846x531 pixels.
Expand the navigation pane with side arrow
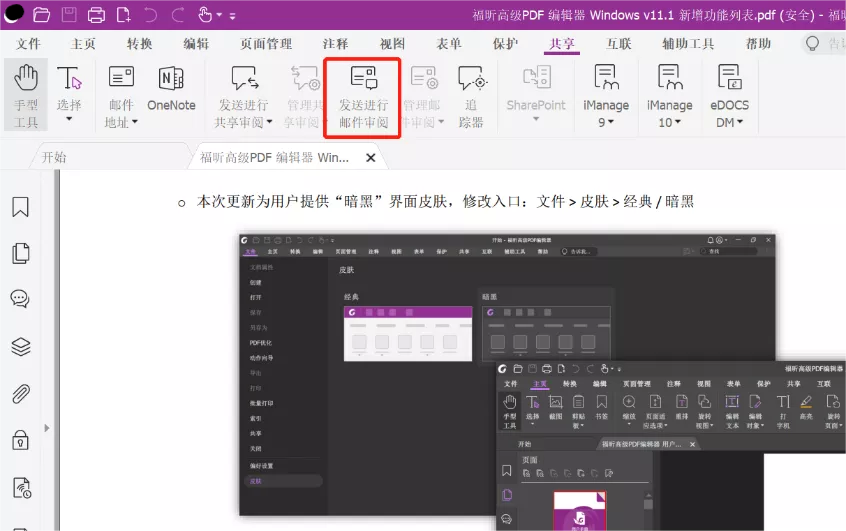[x=47, y=428]
